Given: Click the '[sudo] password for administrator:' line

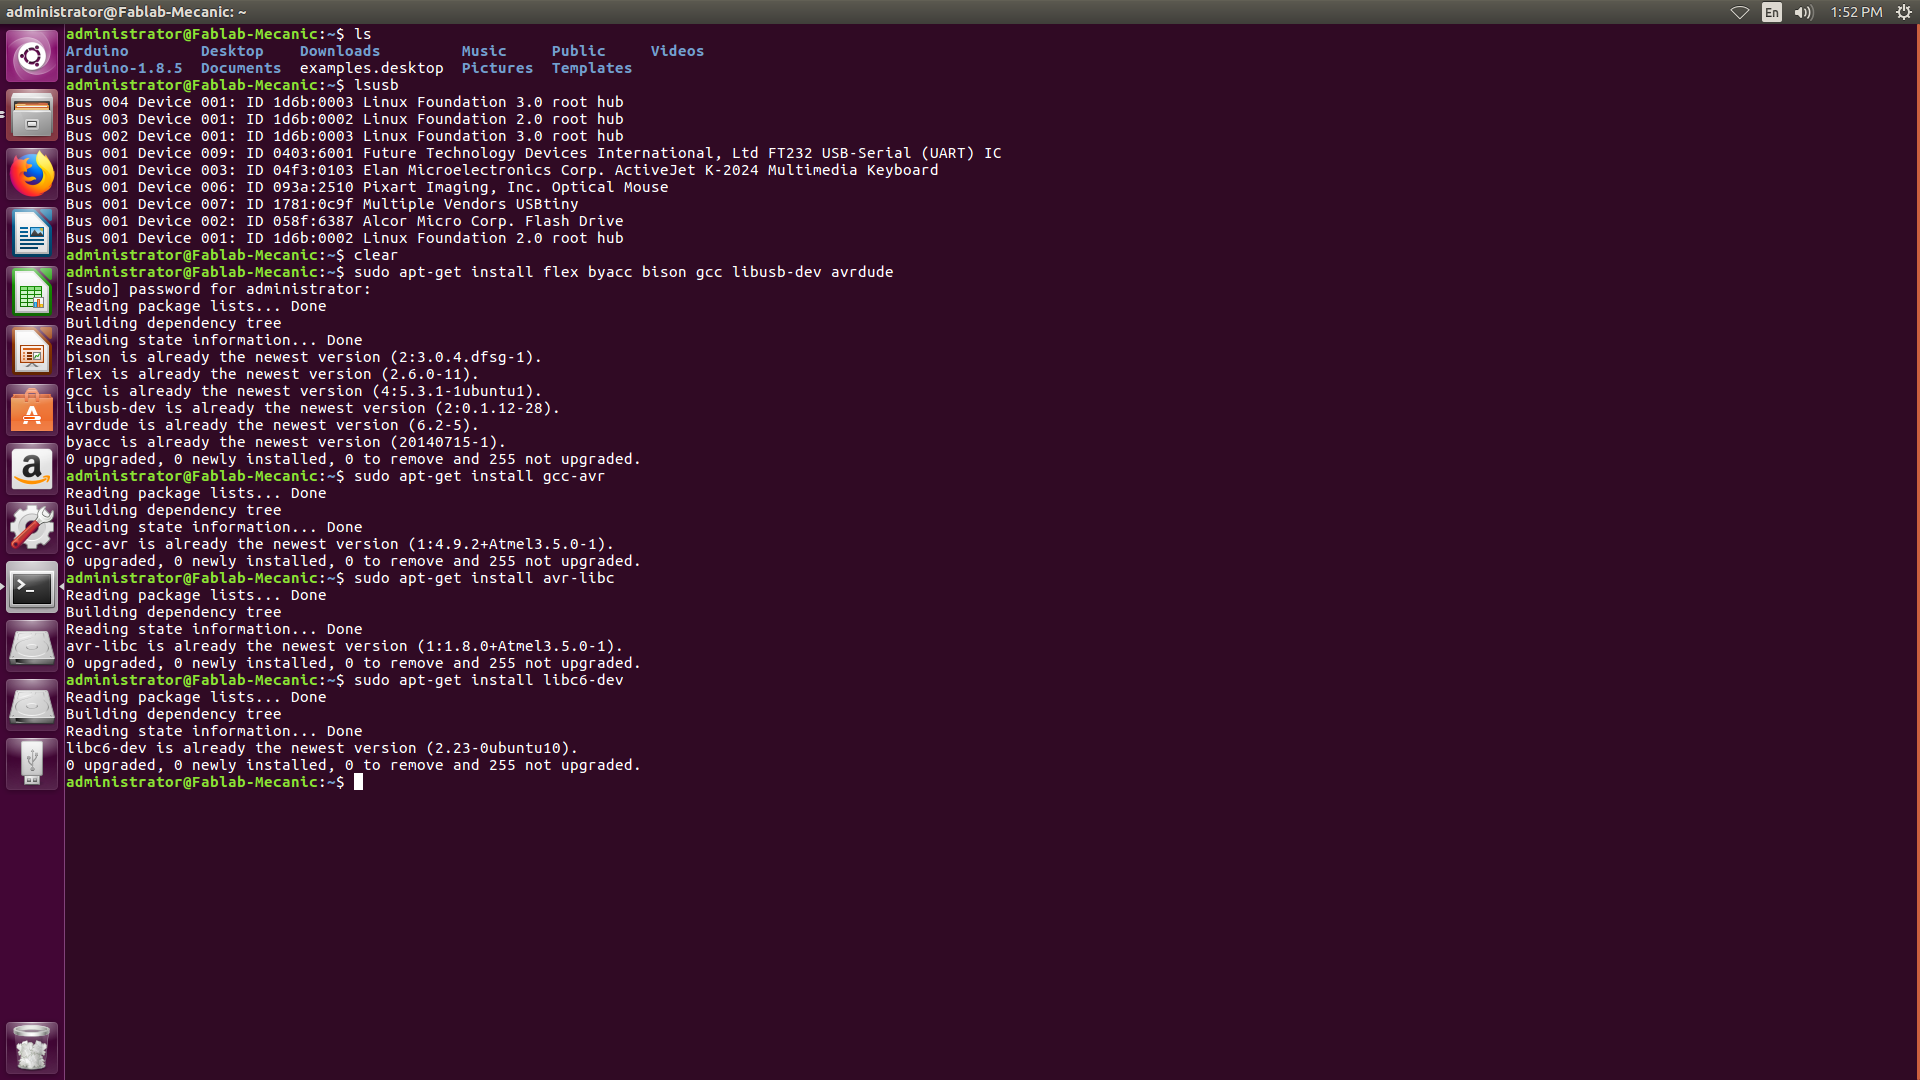Looking at the screenshot, I should (x=218, y=289).
